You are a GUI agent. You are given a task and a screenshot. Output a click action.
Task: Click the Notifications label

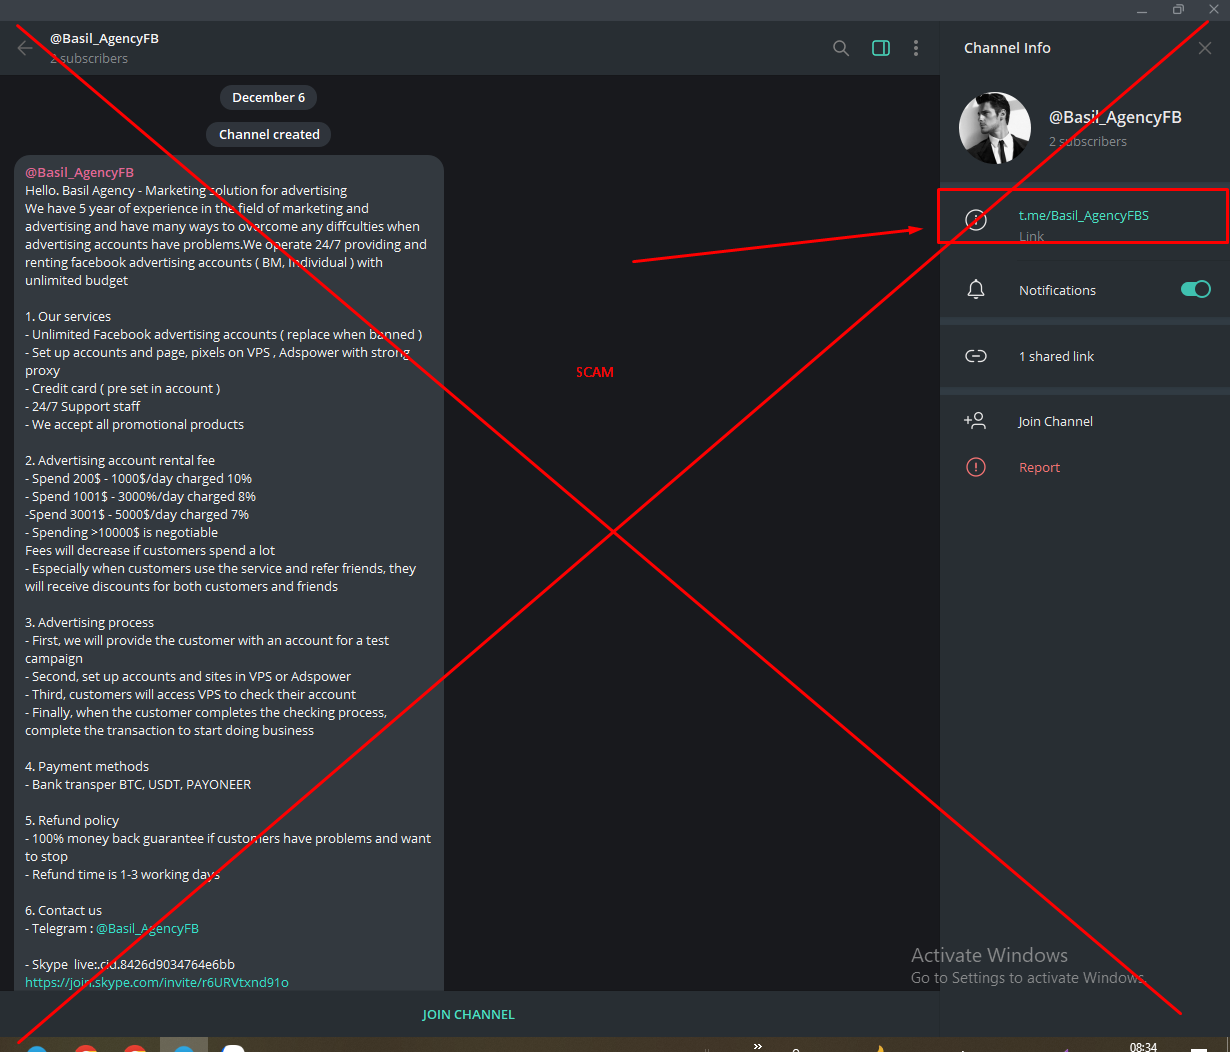pyautogui.click(x=1057, y=290)
